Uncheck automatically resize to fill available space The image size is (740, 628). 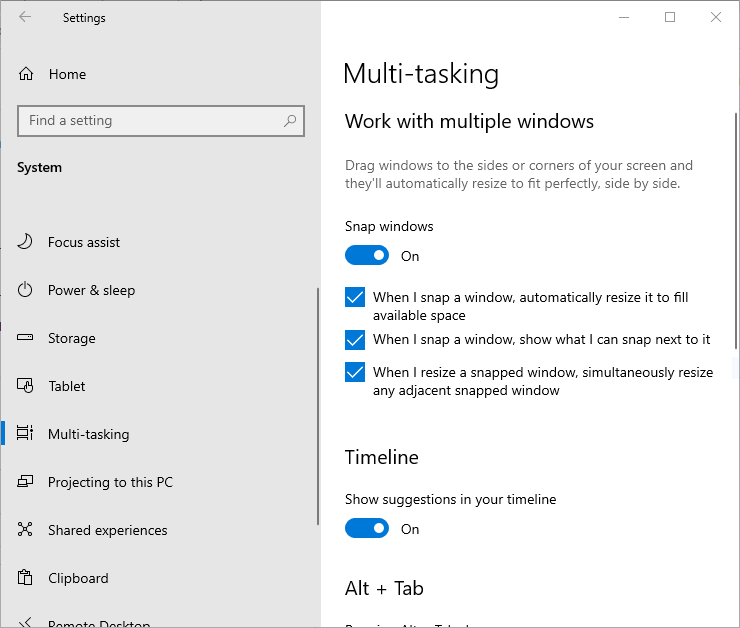pos(355,298)
